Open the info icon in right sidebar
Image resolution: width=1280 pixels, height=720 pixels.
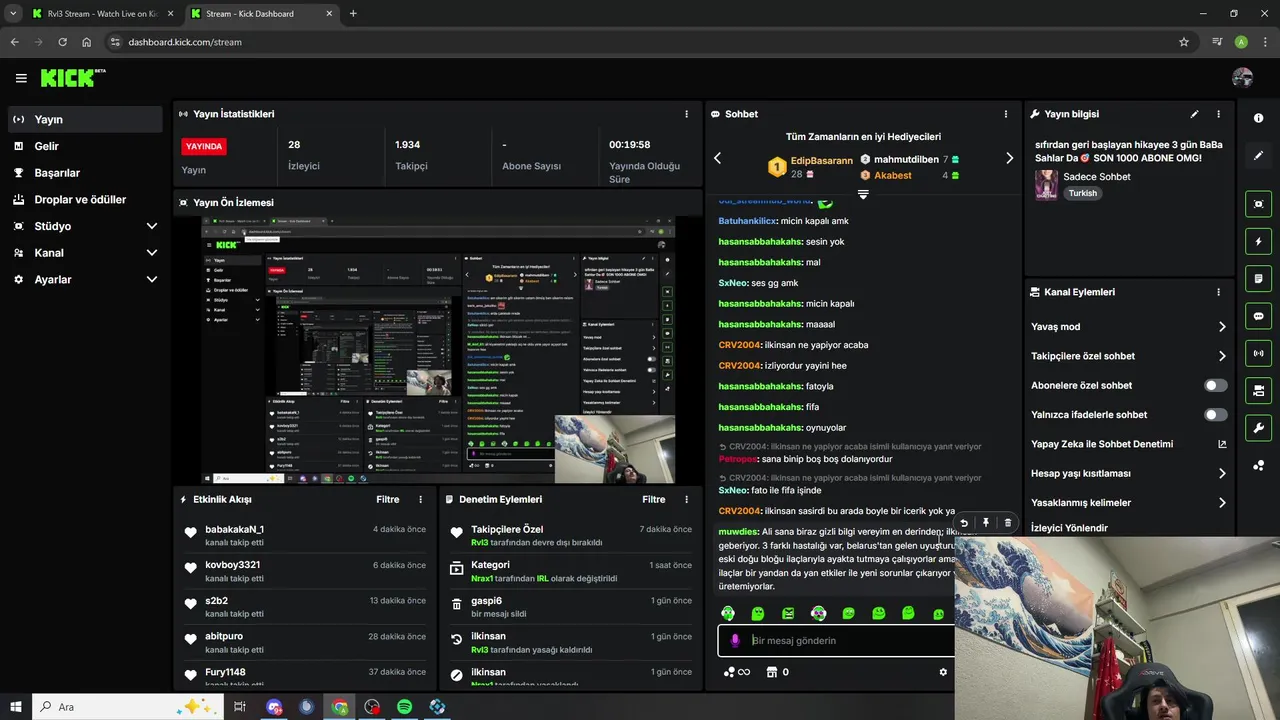(x=1258, y=118)
